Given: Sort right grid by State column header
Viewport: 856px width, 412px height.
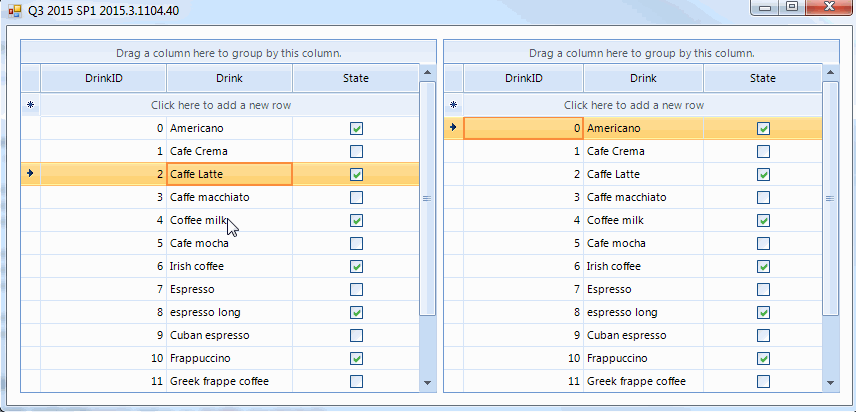Looking at the screenshot, I should (763, 78).
